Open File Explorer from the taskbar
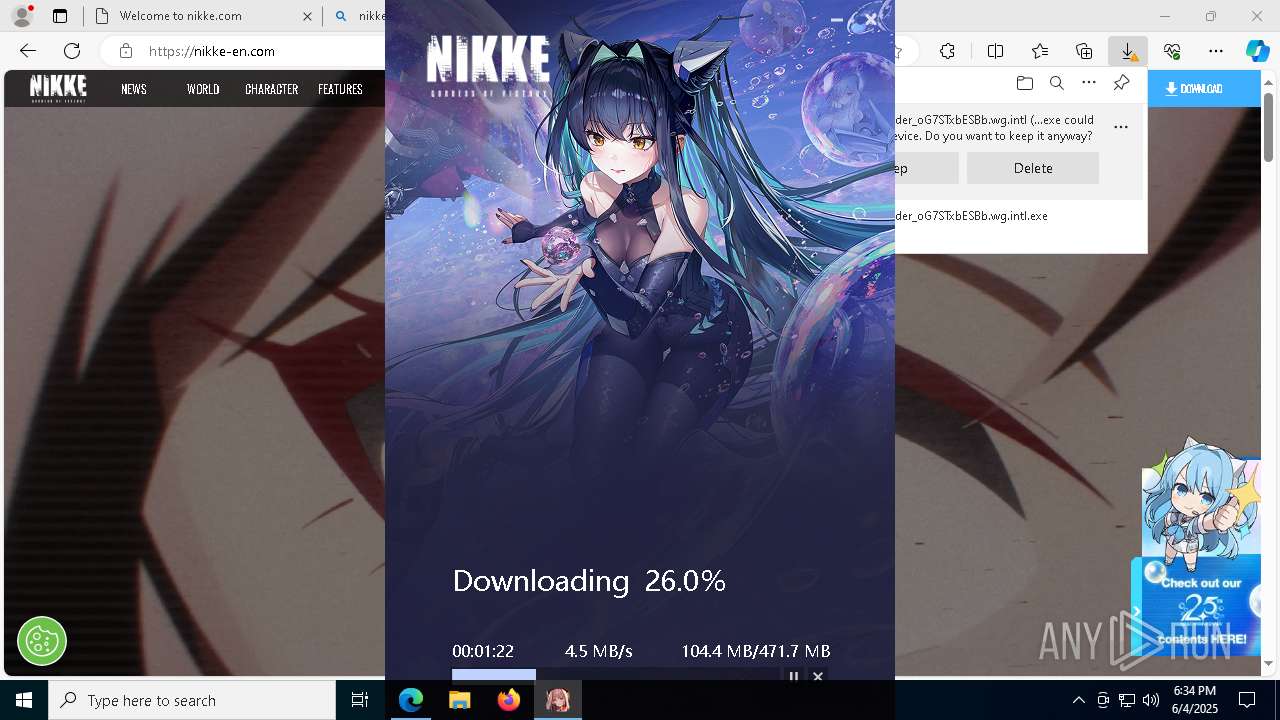The image size is (1280, 720). coord(460,700)
